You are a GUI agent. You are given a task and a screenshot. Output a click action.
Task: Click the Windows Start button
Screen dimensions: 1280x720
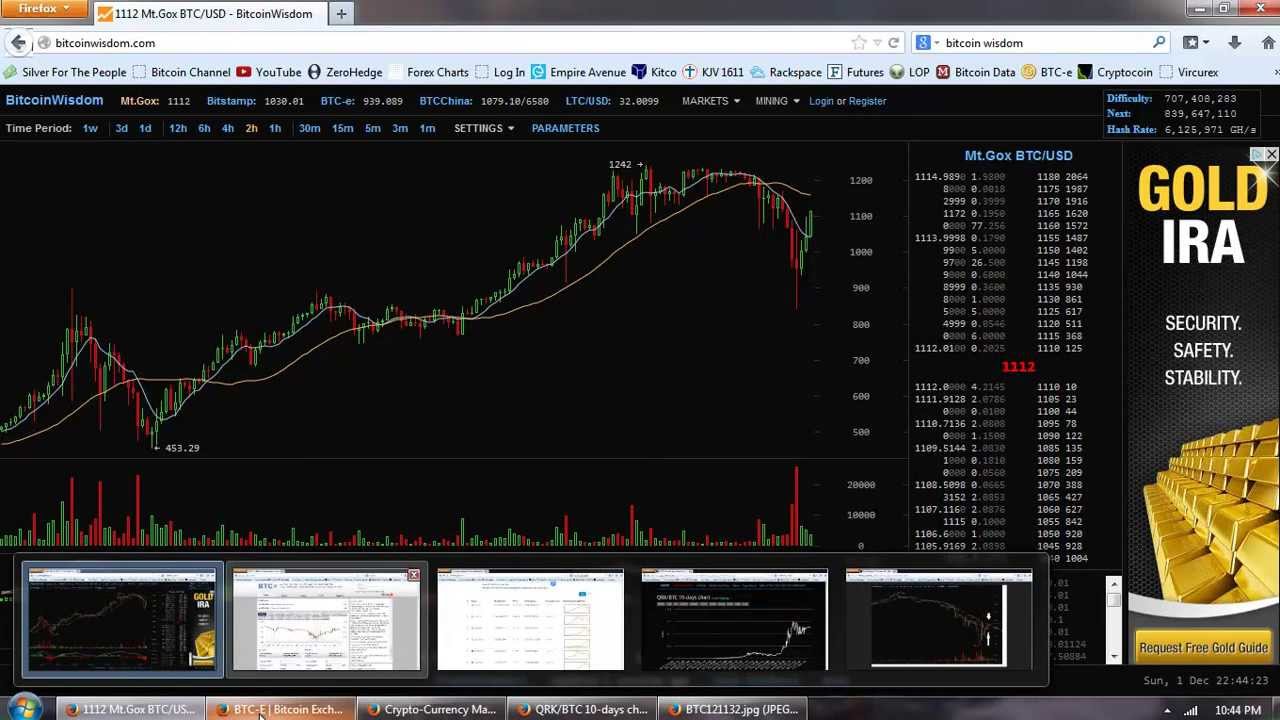point(24,709)
